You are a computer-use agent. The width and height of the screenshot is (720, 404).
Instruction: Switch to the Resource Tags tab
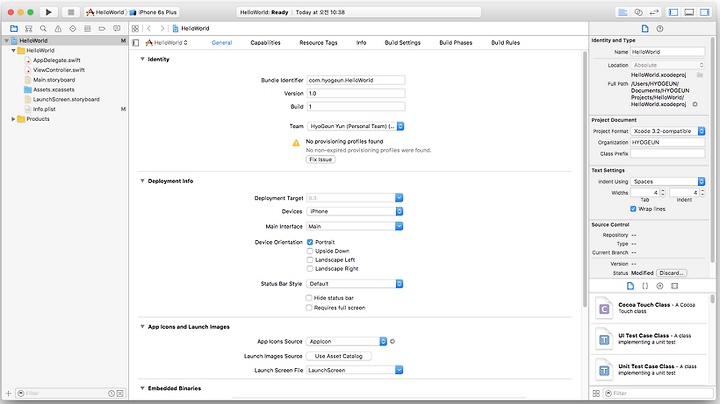coord(318,43)
